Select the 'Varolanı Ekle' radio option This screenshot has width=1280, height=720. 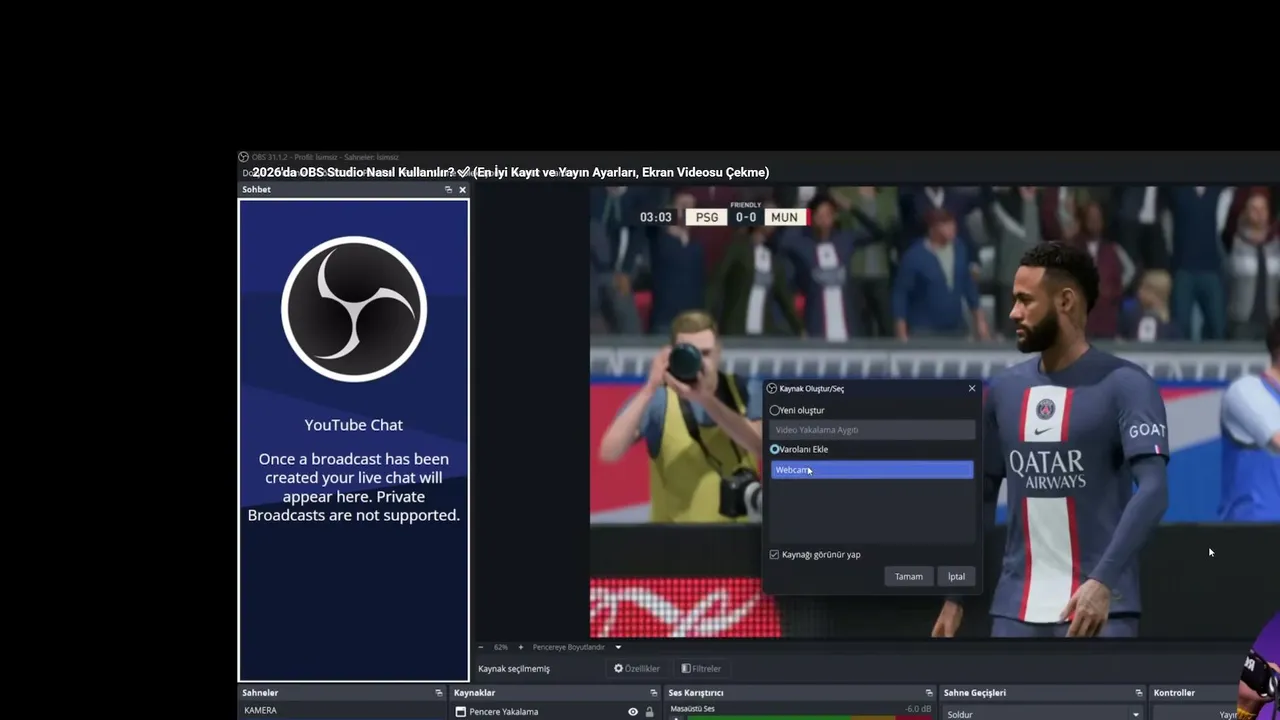point(775,449)
